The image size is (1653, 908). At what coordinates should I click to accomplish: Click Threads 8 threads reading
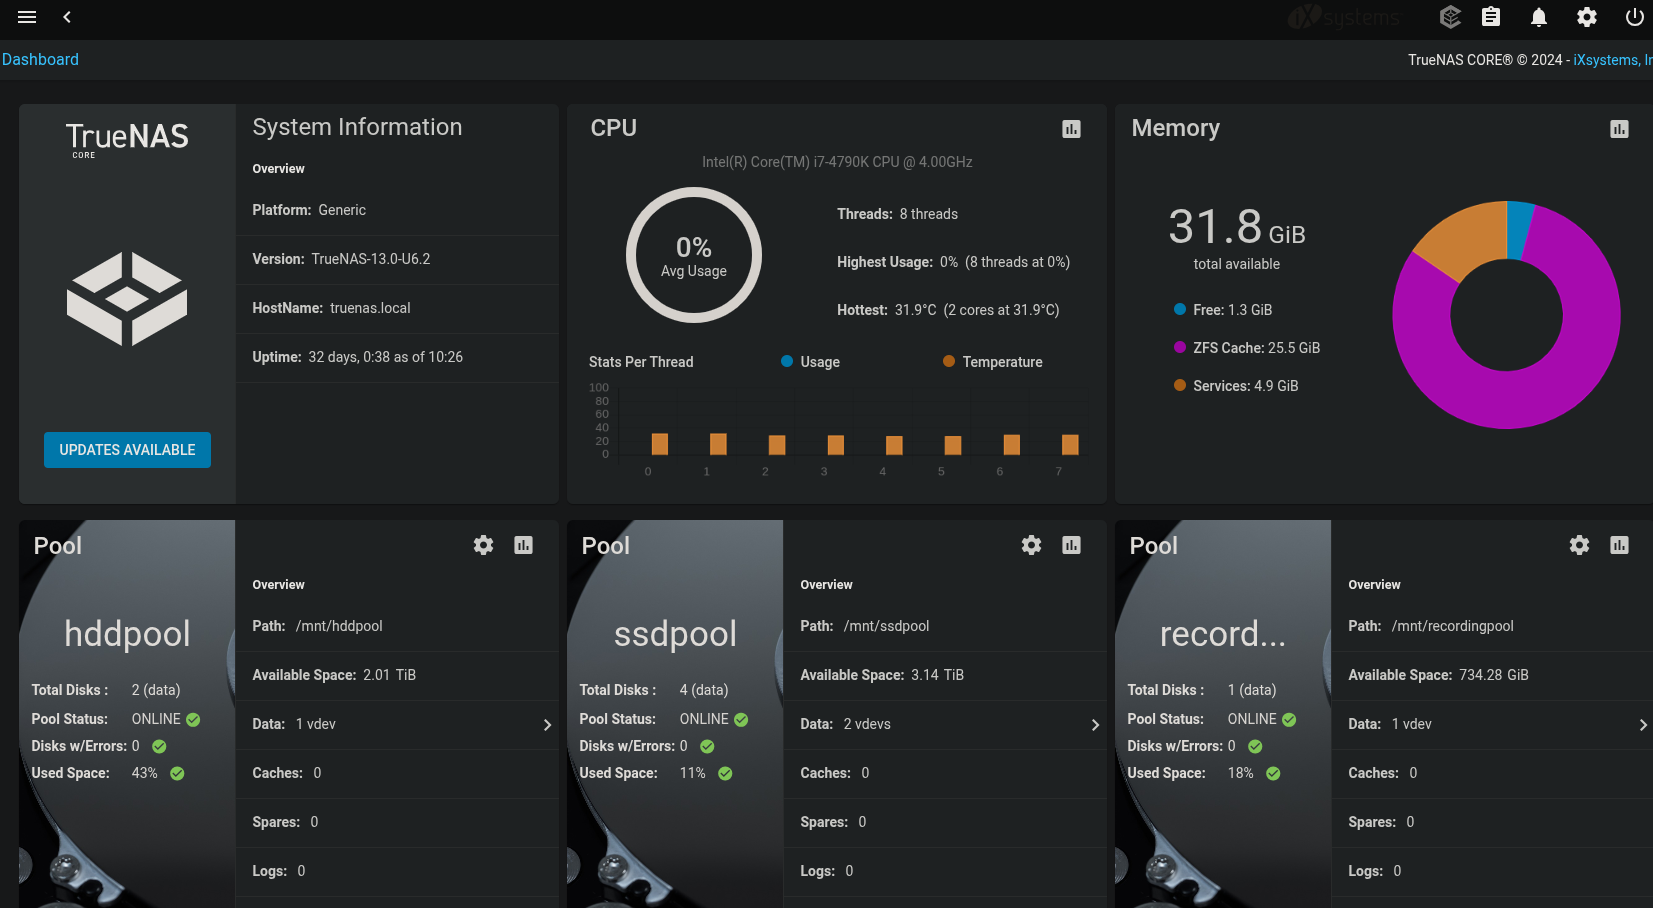[897, 214]
